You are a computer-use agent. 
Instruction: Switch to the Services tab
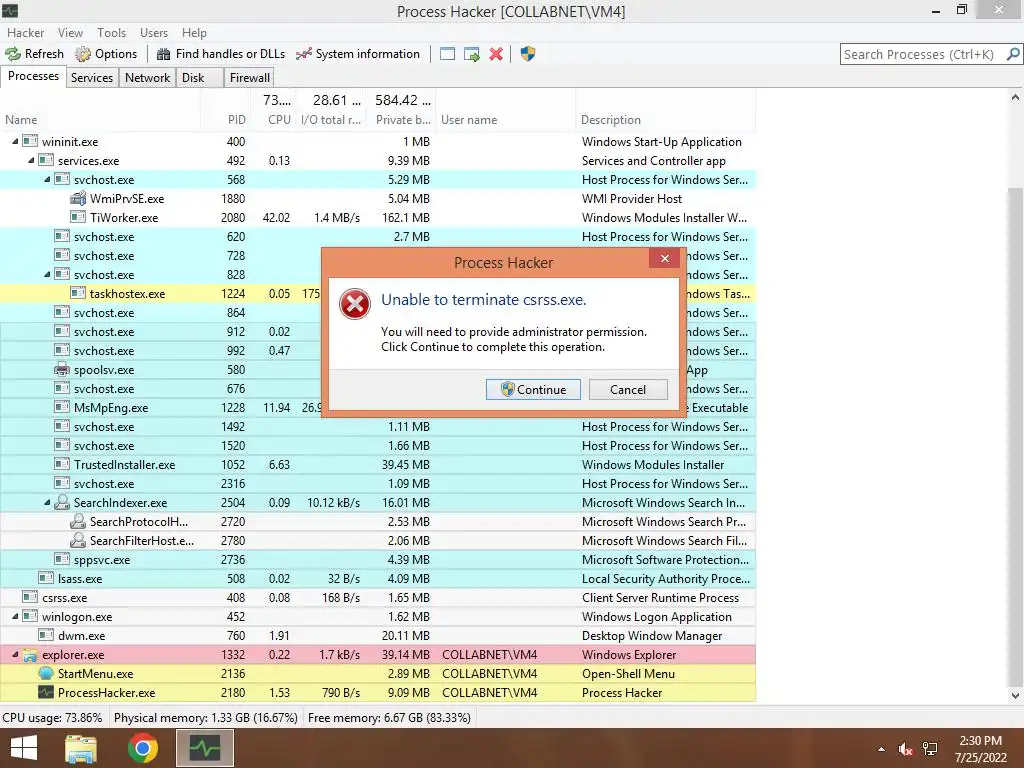tap(91, 78)
